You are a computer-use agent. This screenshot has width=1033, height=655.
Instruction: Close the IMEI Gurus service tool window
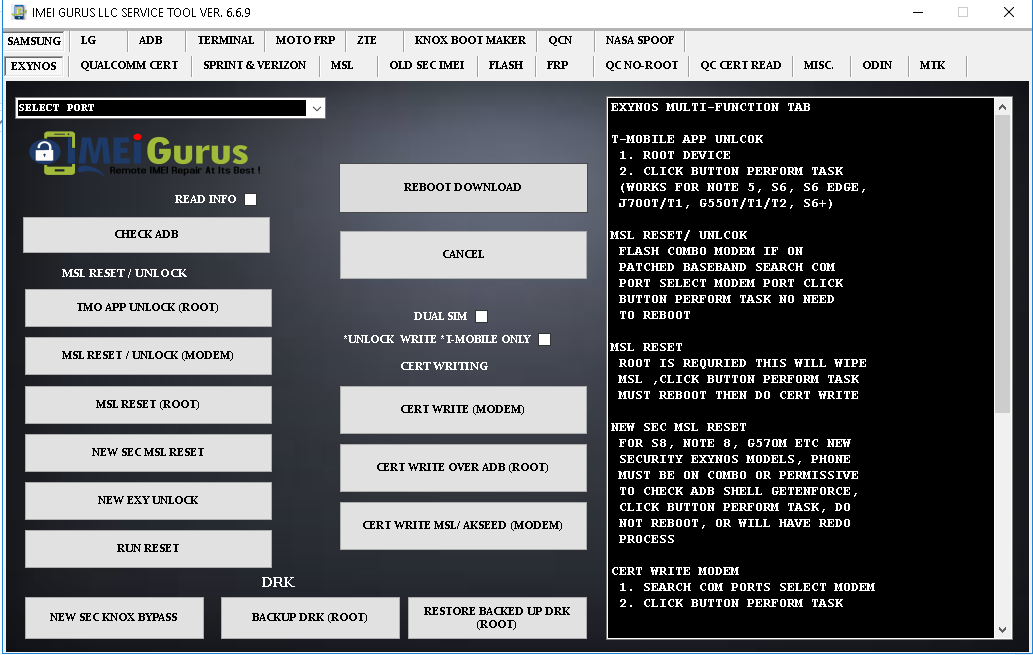1009,12
